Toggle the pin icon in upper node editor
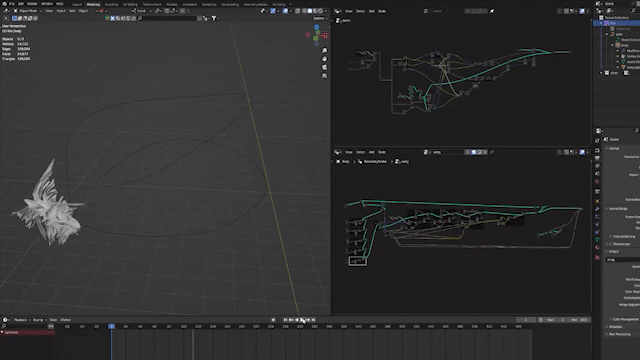Image resolution: width=640 pixels, height=360 pixels. (x=492, y=11)
